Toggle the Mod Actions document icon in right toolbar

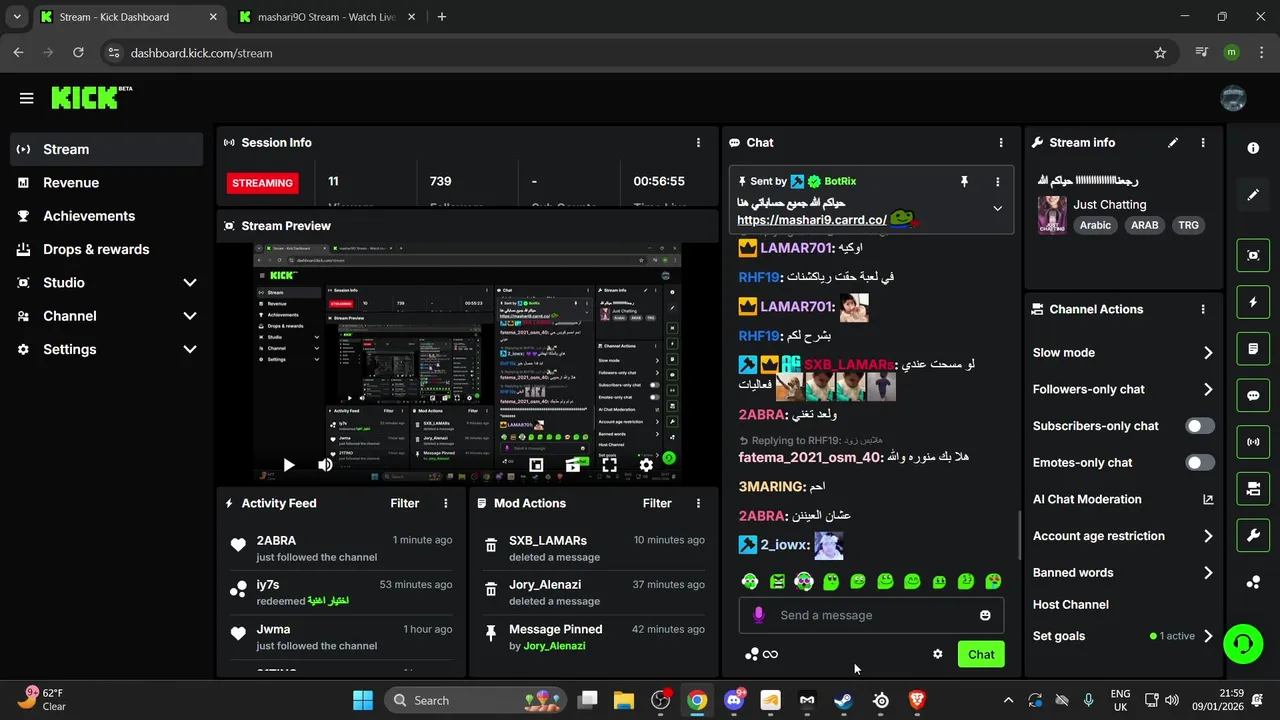pos(1253,349)
